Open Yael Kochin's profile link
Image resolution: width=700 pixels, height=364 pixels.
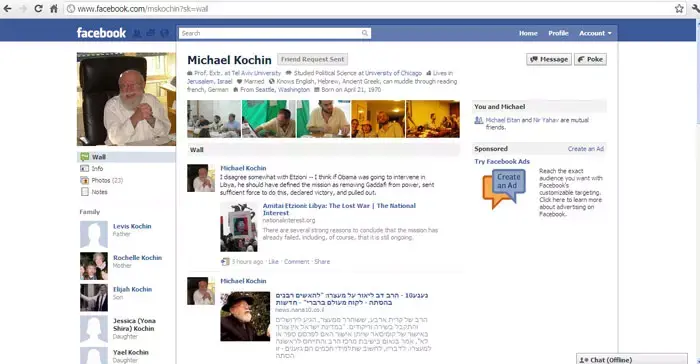131,352
